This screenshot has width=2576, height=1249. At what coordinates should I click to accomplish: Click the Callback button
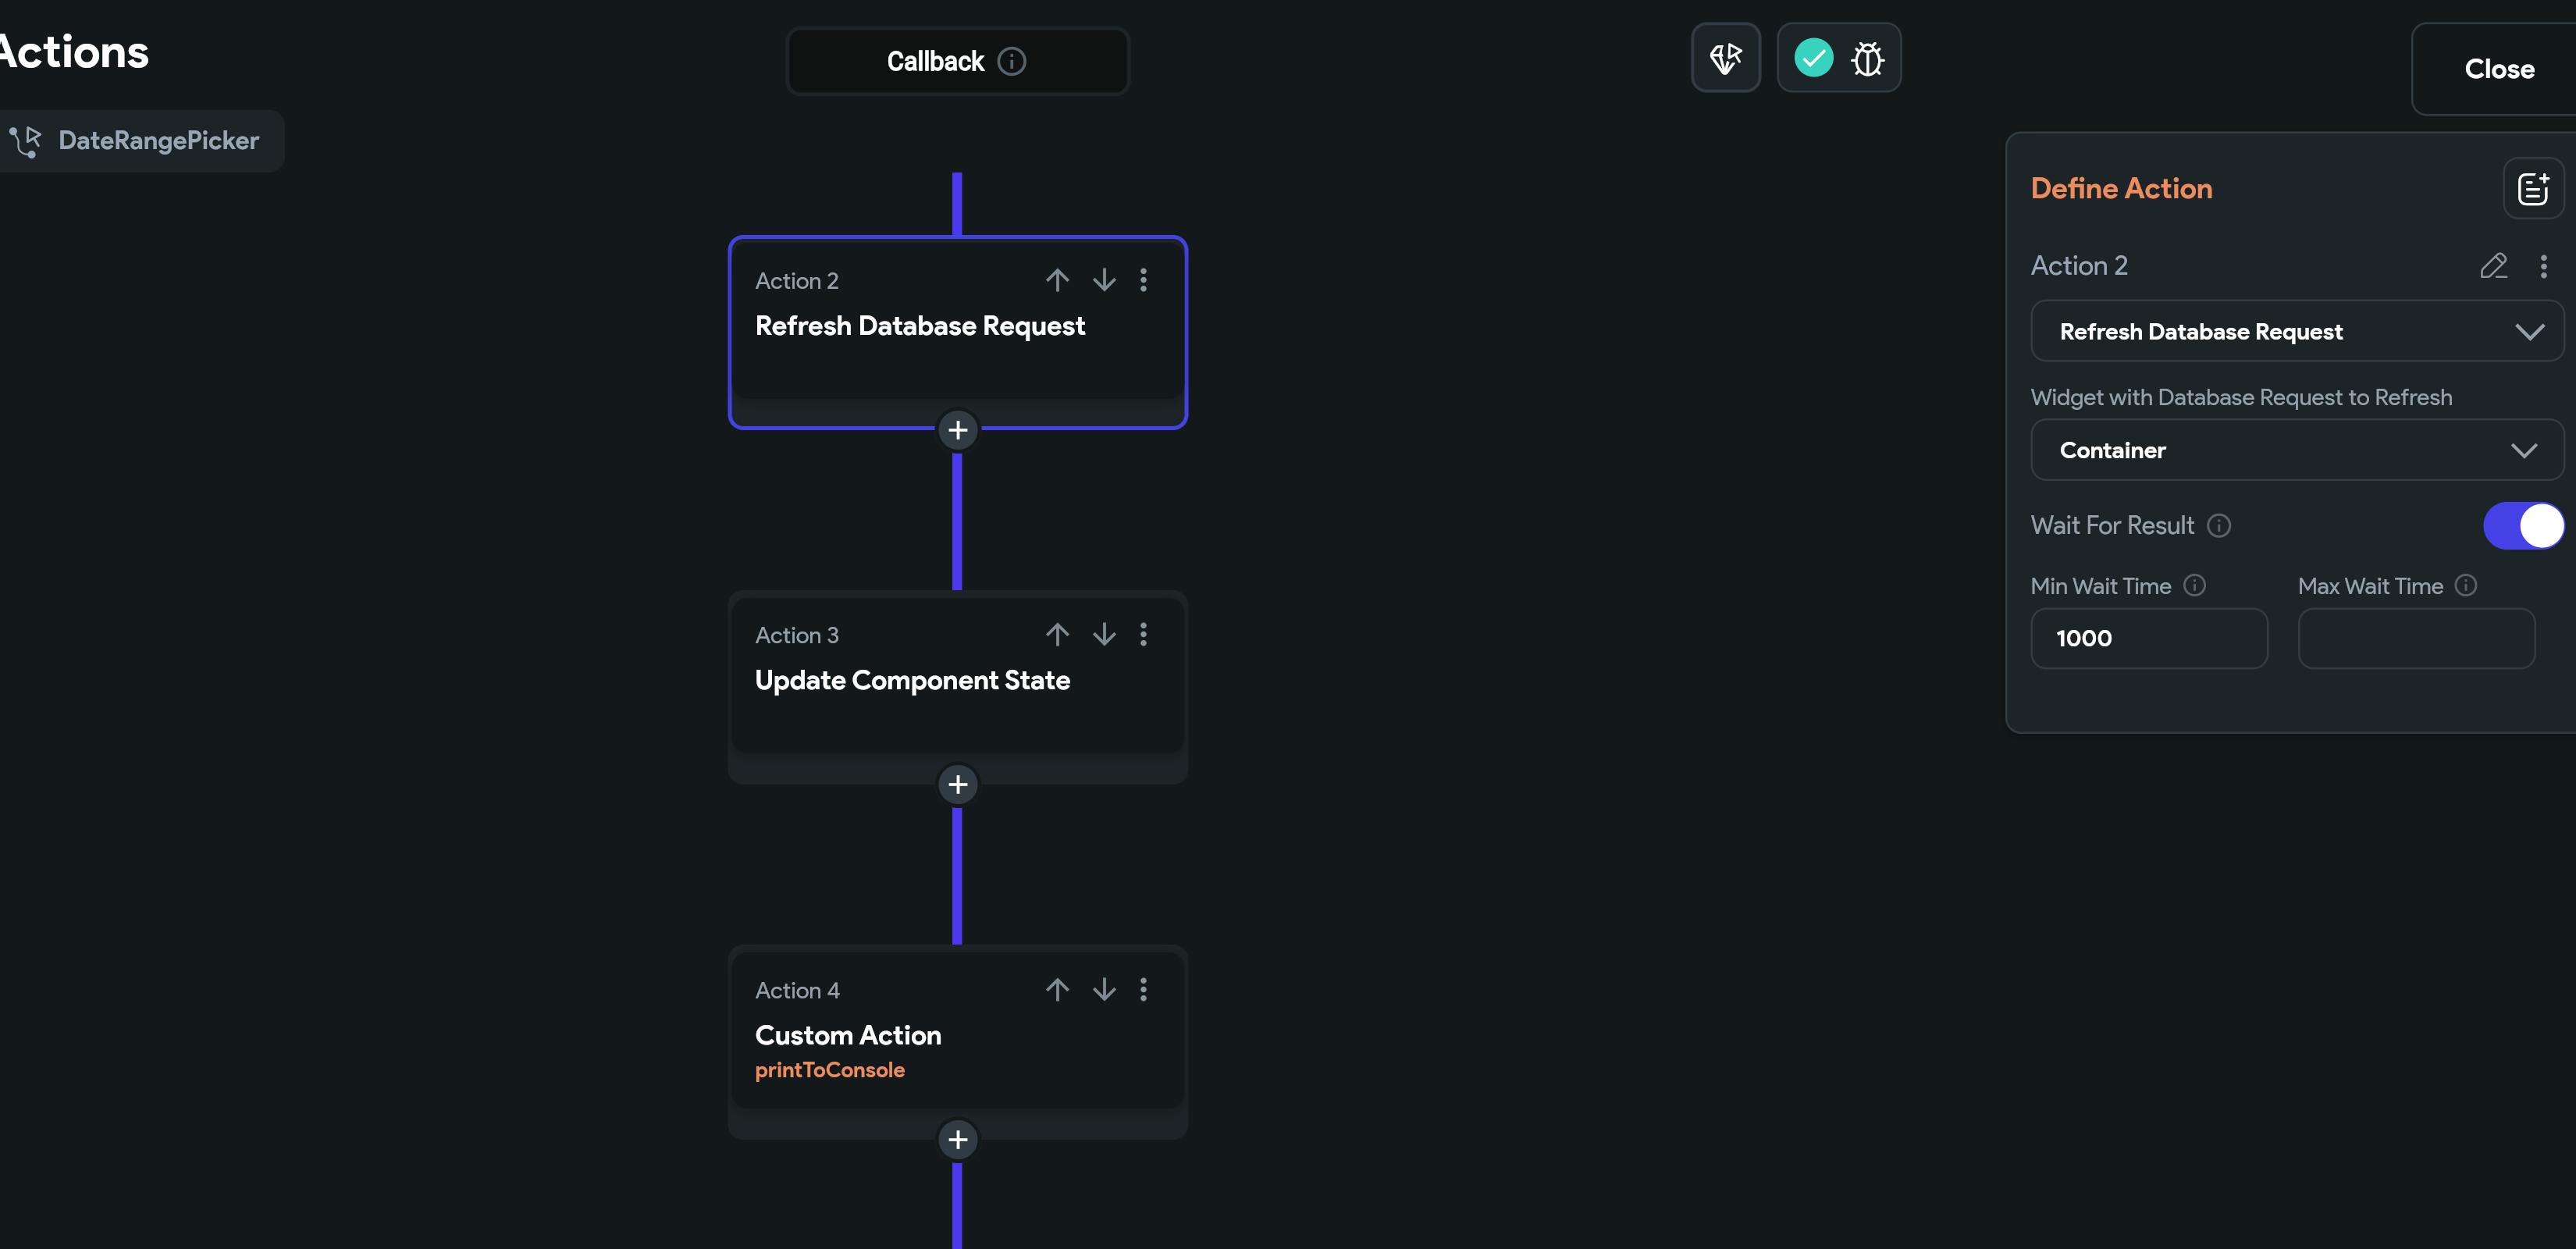pos(957,61)
